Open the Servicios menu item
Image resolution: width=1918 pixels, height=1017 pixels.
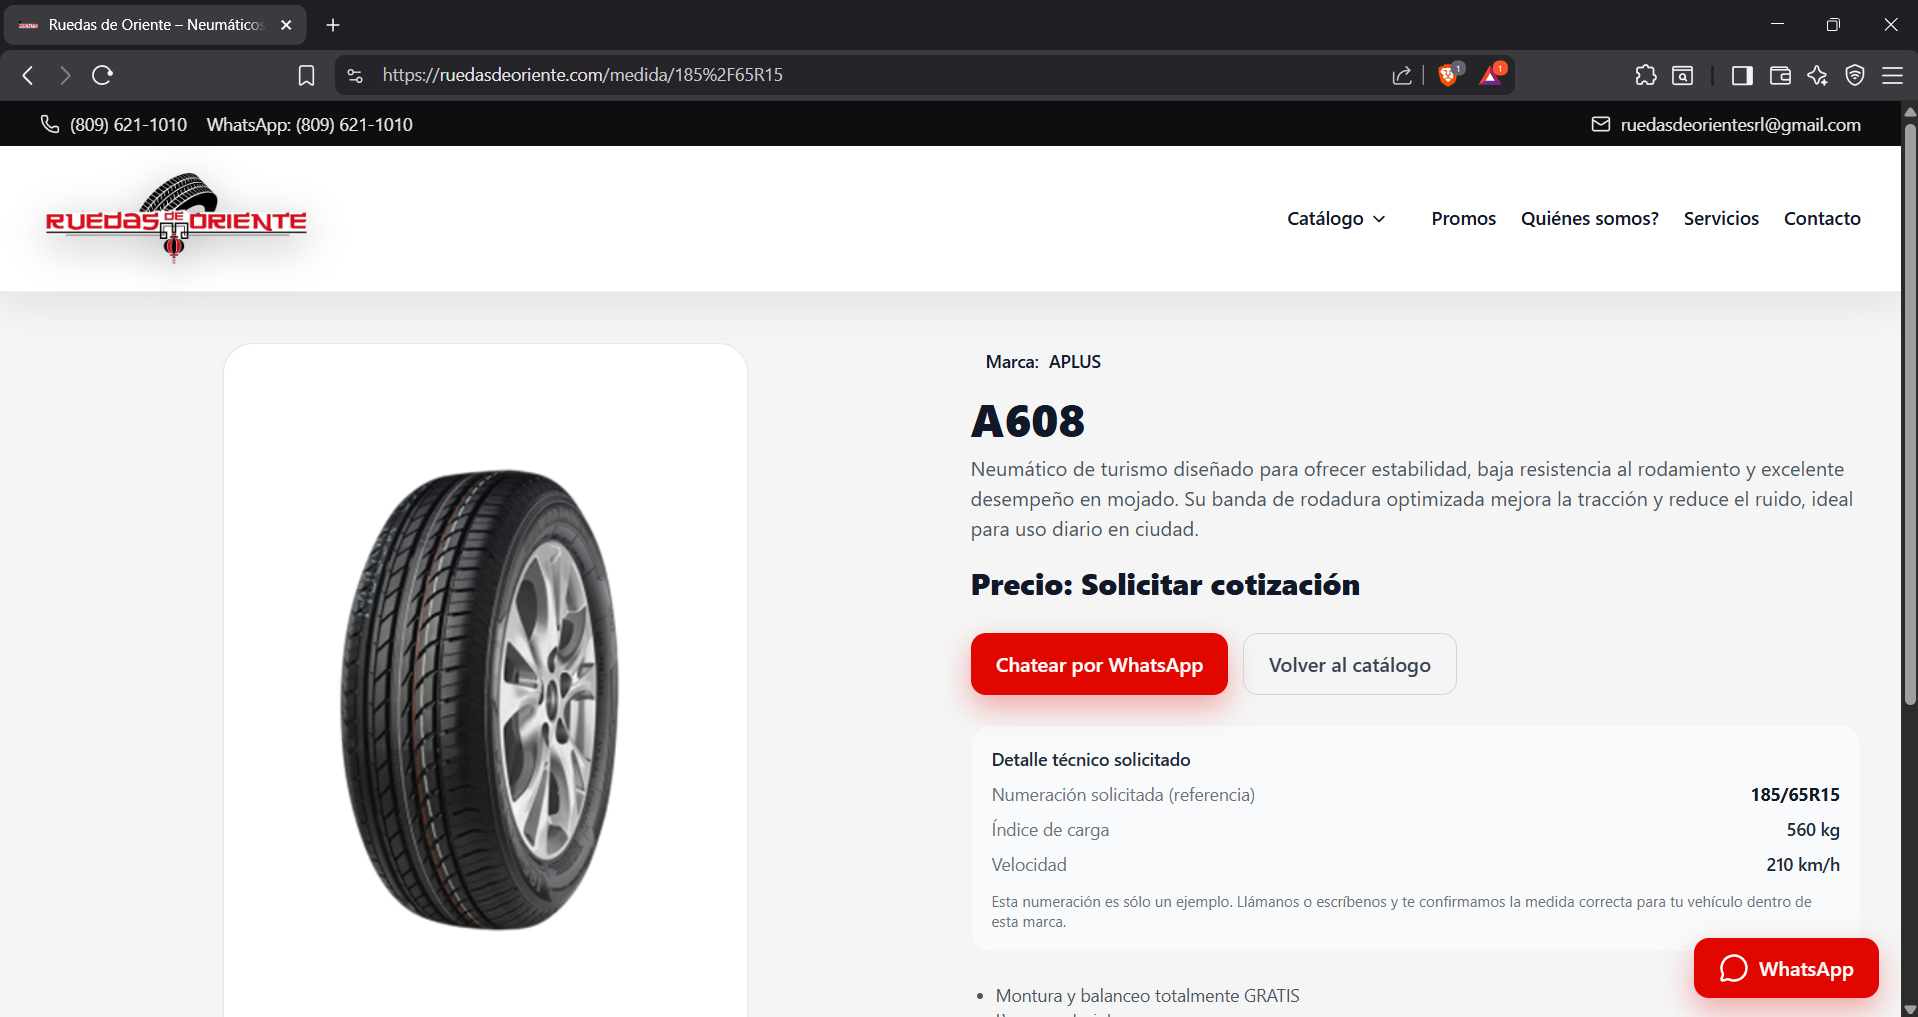click(1720, 218)
